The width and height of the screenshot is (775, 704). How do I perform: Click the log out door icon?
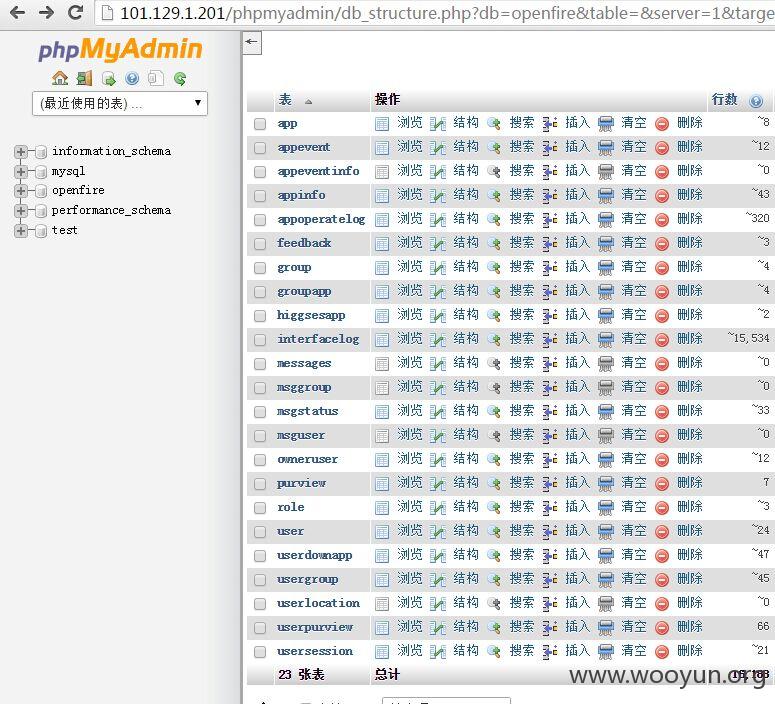click(85, 78)
